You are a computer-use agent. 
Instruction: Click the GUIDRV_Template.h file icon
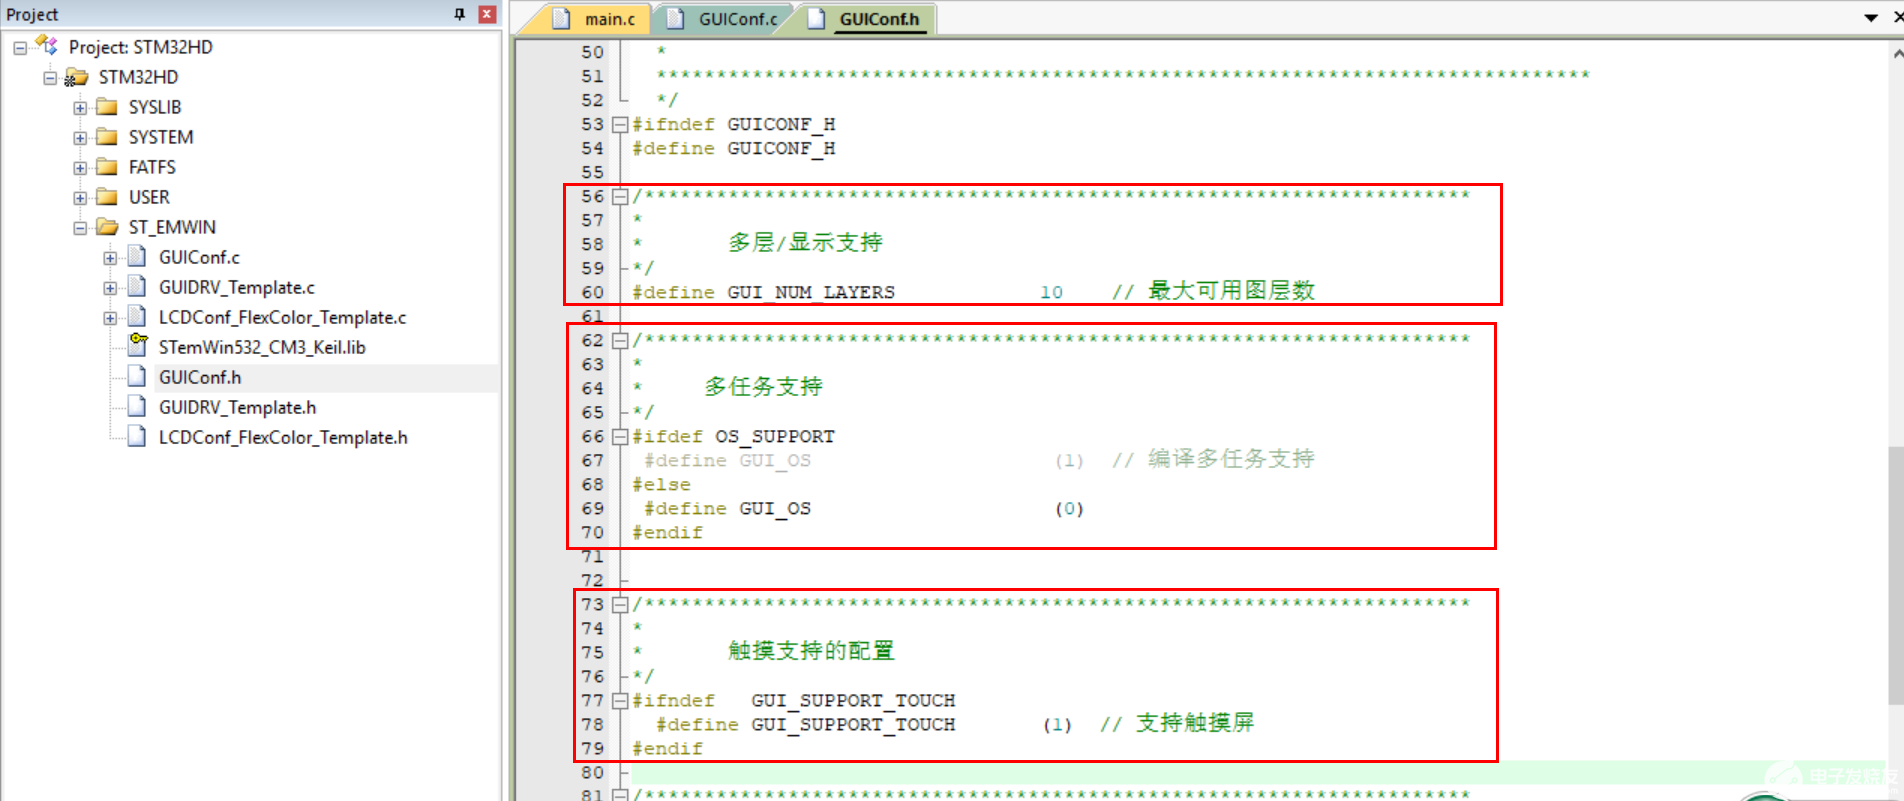(137, 407)
